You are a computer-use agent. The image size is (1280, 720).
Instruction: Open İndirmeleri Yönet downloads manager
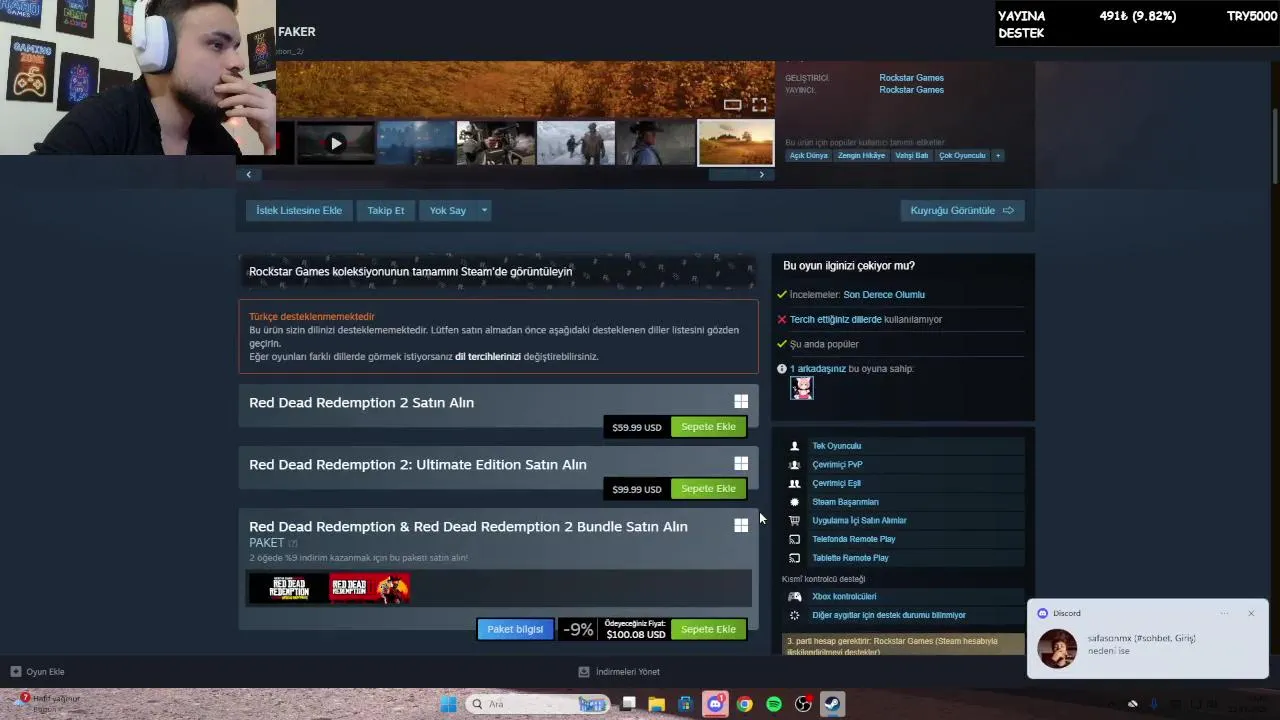point(619,672)
